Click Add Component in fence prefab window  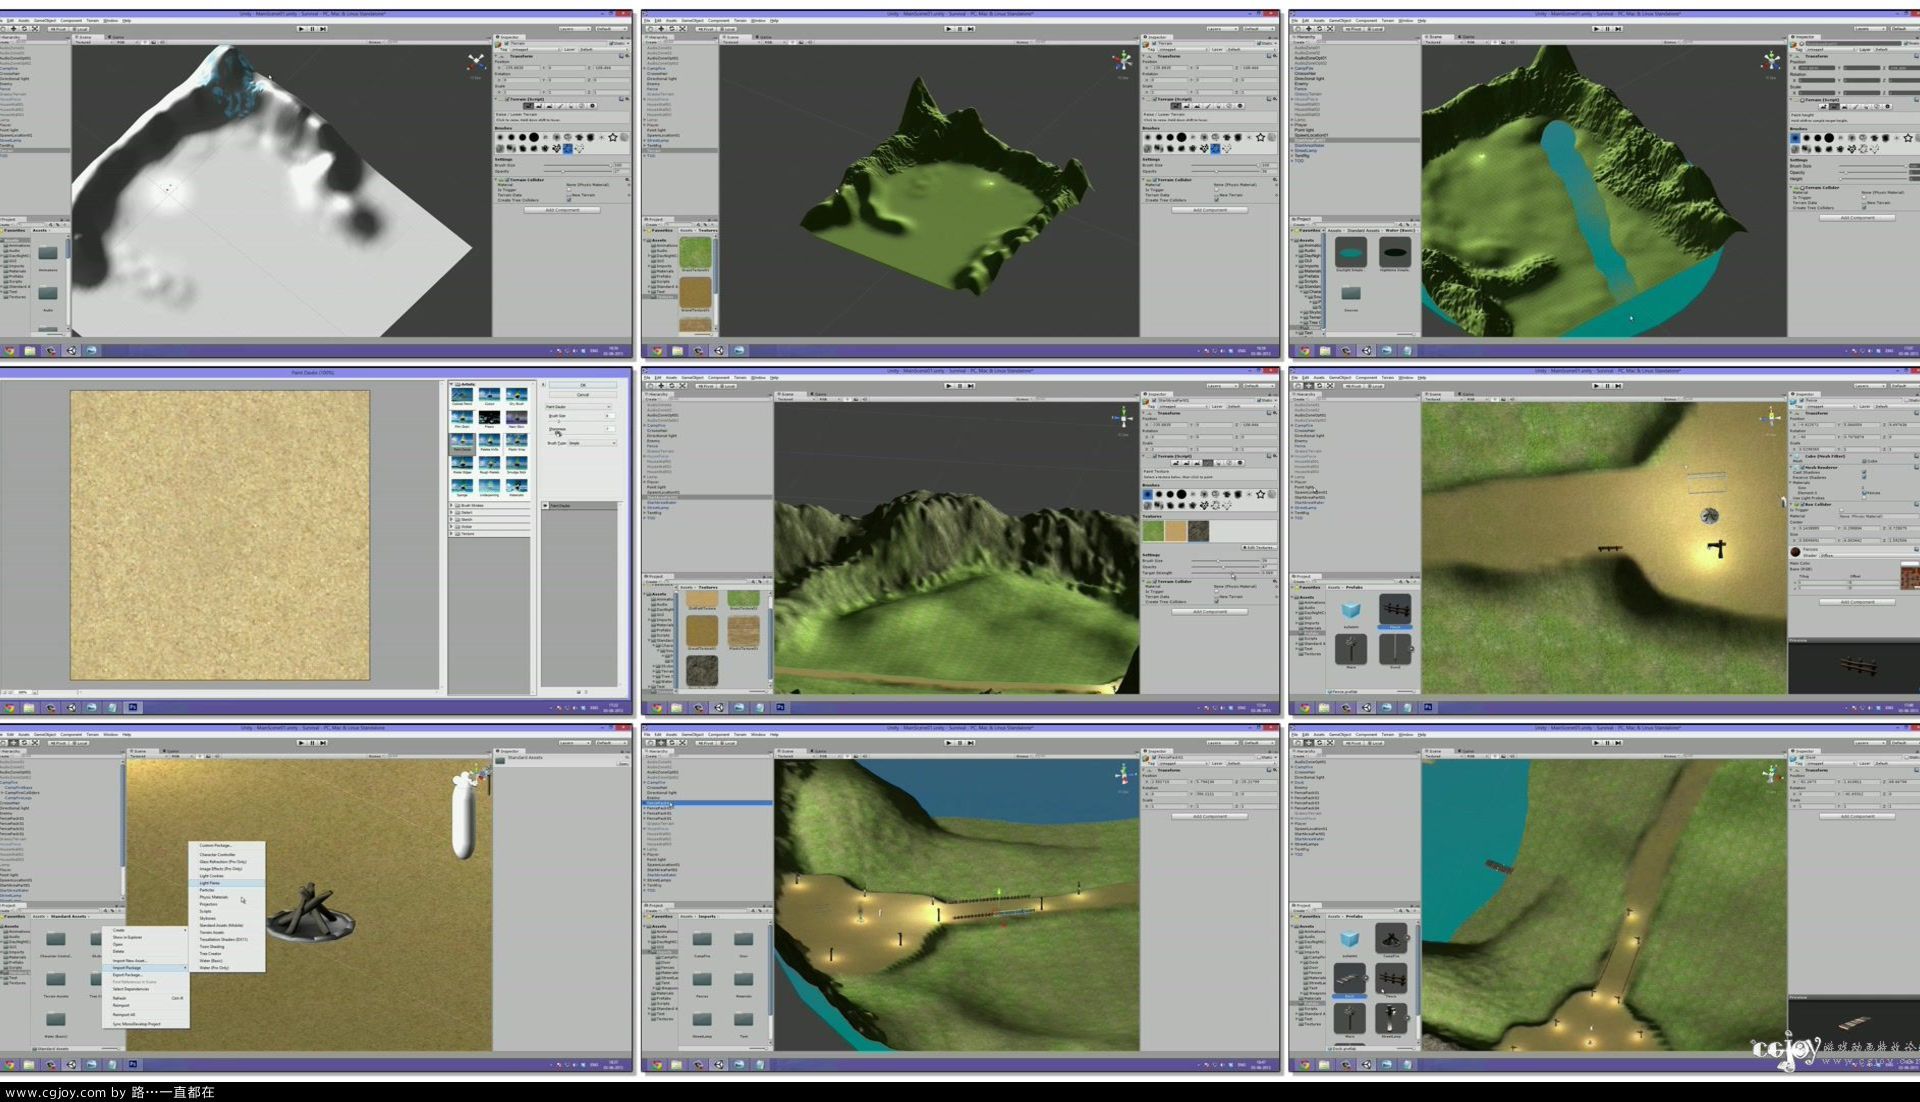[1857, 602]
